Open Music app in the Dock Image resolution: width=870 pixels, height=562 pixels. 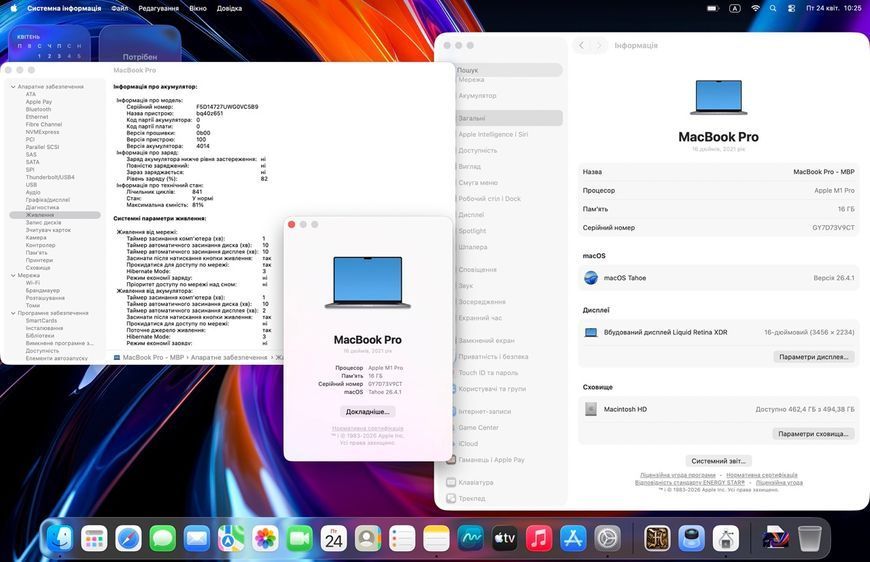tap(539, 538)
